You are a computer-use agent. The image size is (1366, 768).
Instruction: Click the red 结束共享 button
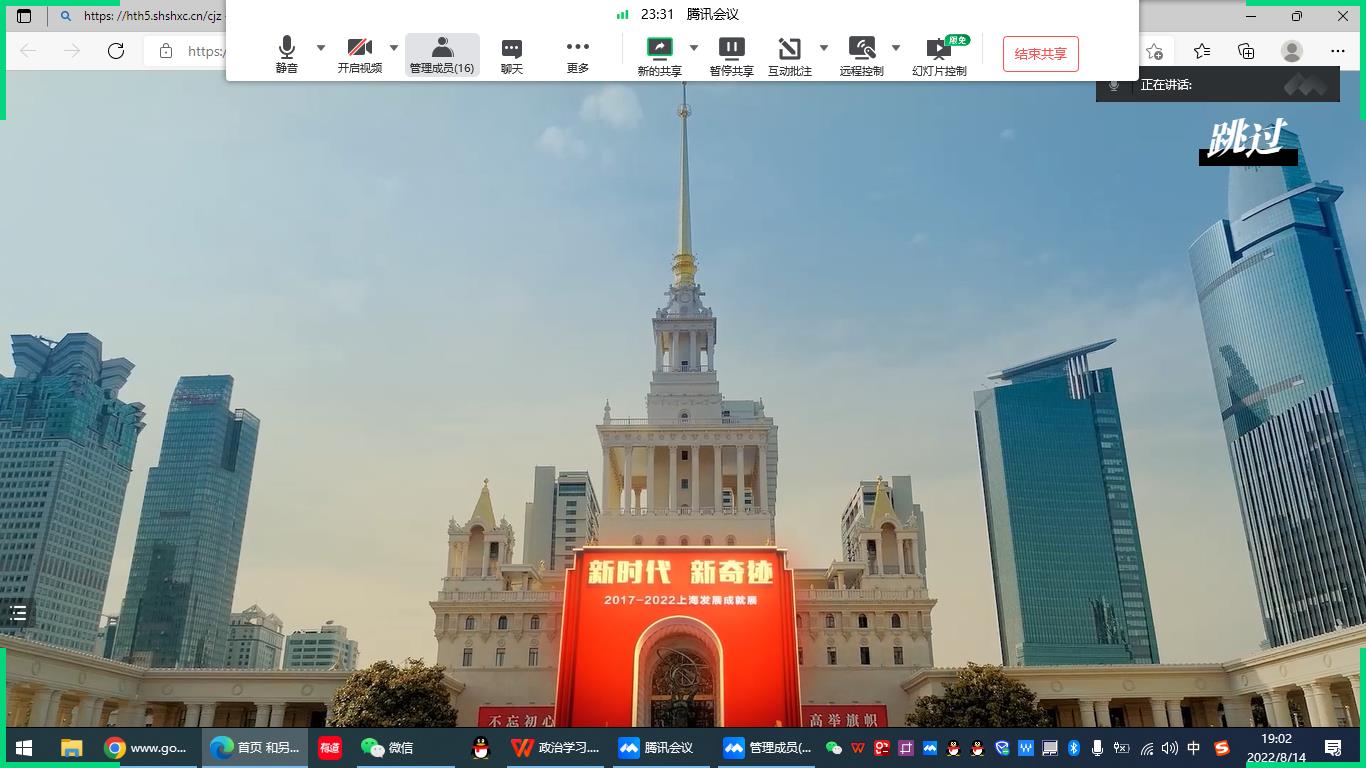coord(1040,54)
